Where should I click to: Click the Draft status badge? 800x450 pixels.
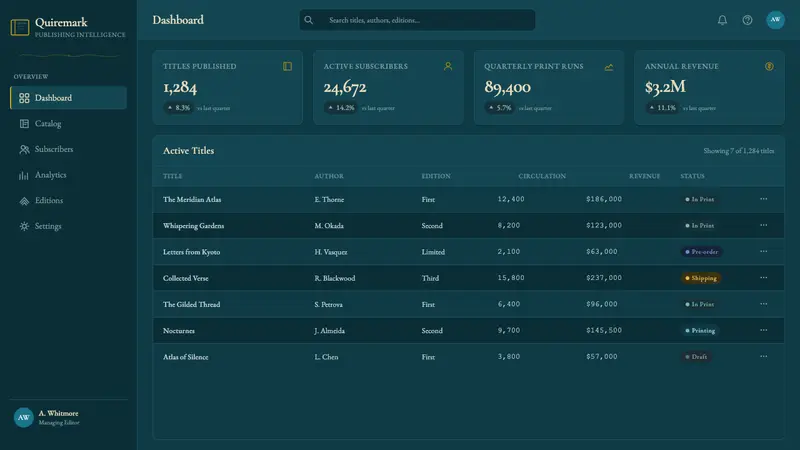click(x=696, y=357)
